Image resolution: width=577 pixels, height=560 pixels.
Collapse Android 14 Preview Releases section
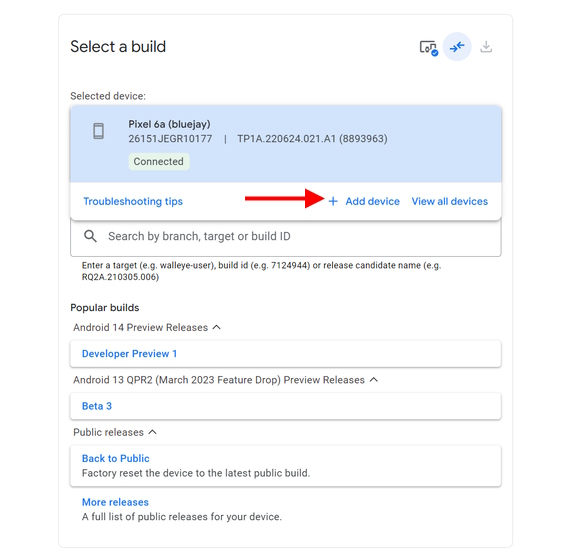pyautogui.click(x=217, y=327)
